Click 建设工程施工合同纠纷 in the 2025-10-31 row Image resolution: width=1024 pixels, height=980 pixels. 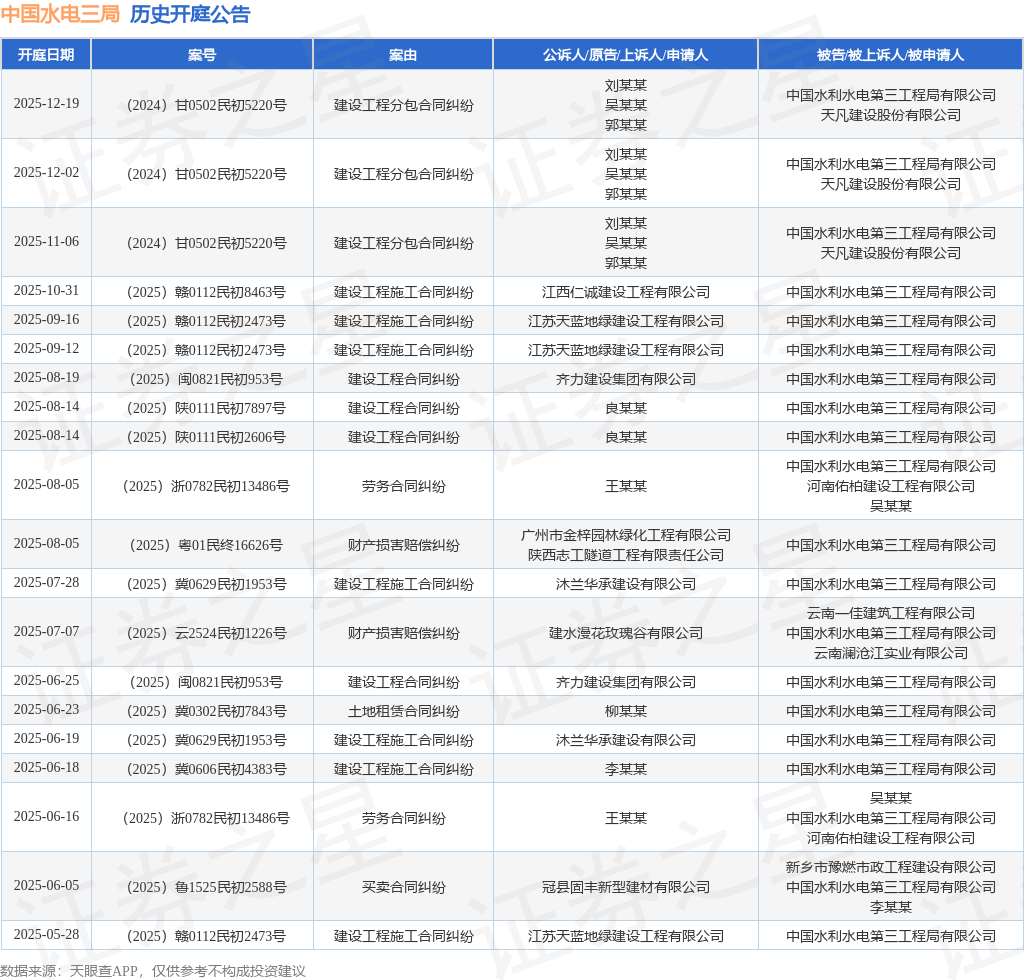(x=404, y=292)
